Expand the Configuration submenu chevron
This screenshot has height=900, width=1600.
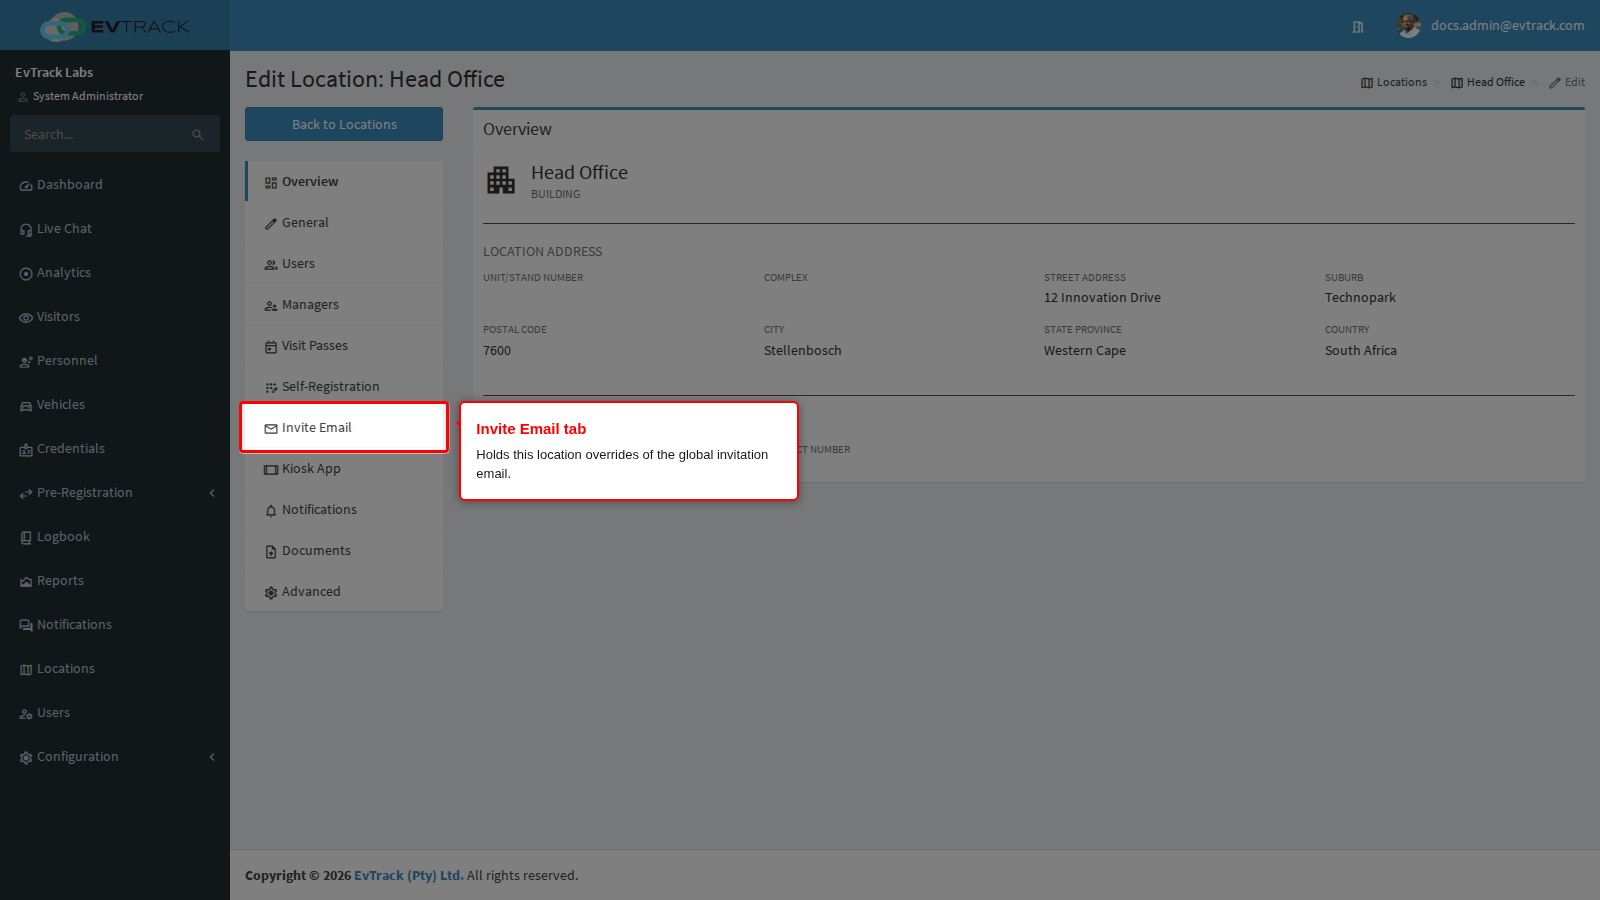pos(212,757)
